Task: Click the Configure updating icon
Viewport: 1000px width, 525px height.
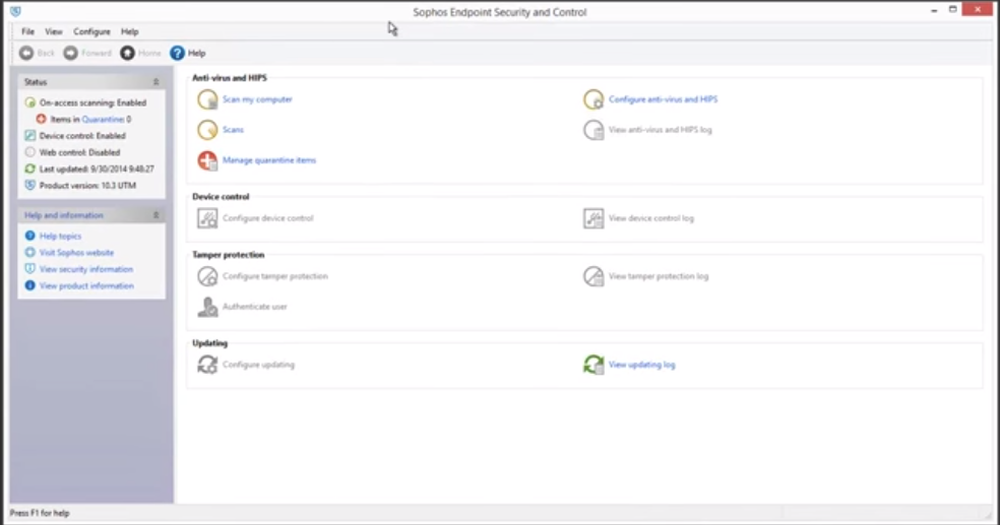Action: point(207,365)
